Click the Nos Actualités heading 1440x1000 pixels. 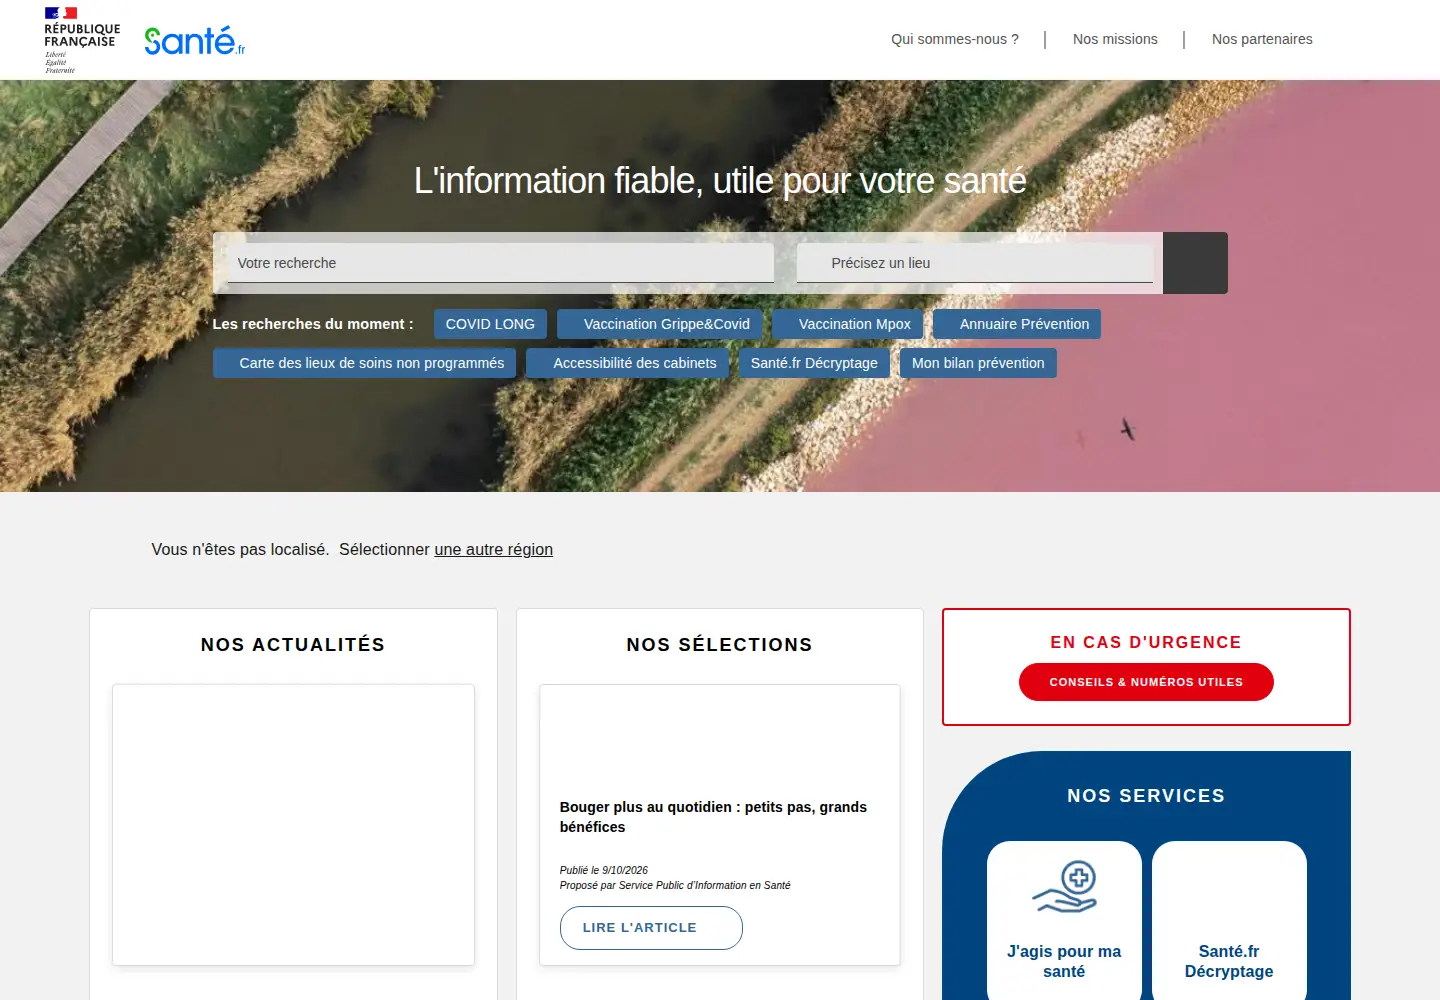coord(293,645)
